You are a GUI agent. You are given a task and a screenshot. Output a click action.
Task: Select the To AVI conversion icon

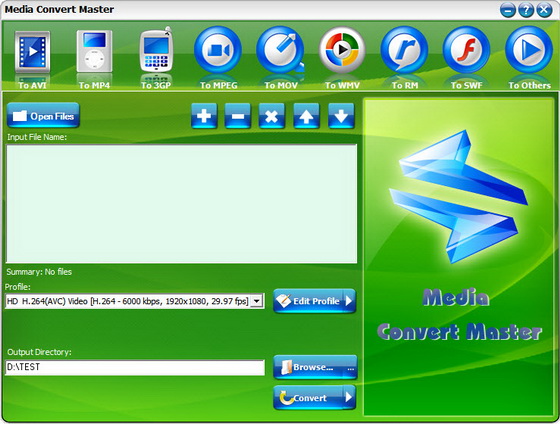click(x=32, y=53)
